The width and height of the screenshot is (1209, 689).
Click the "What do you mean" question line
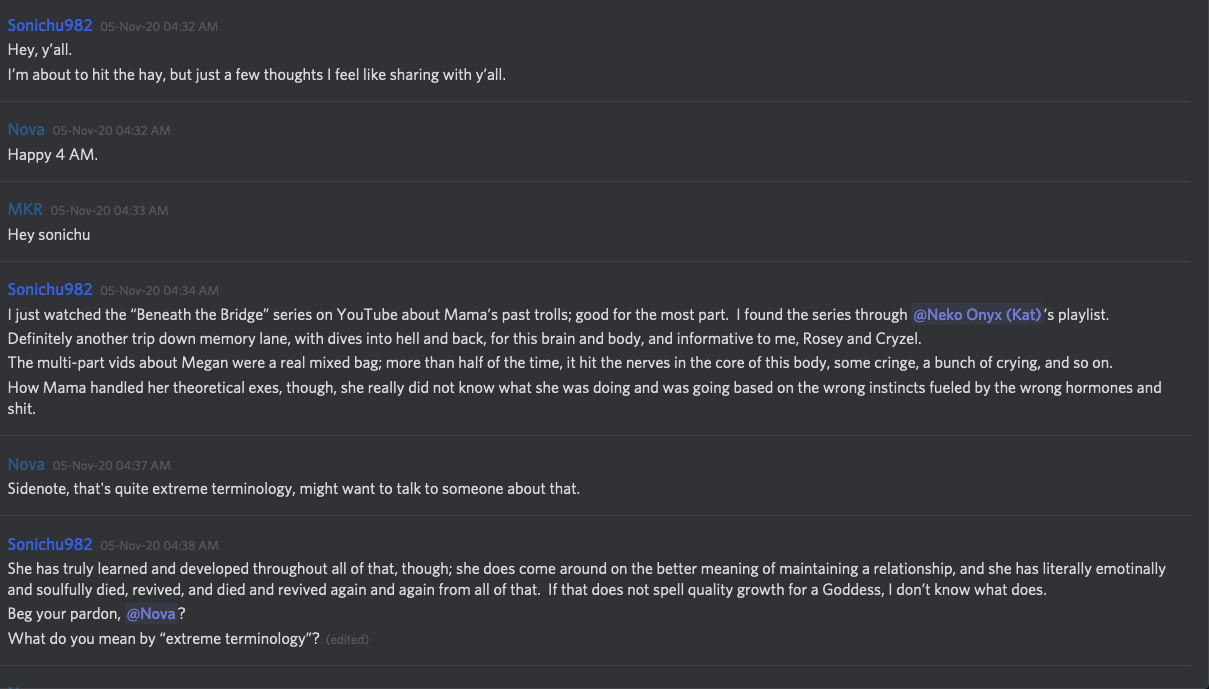pos(163,638)
